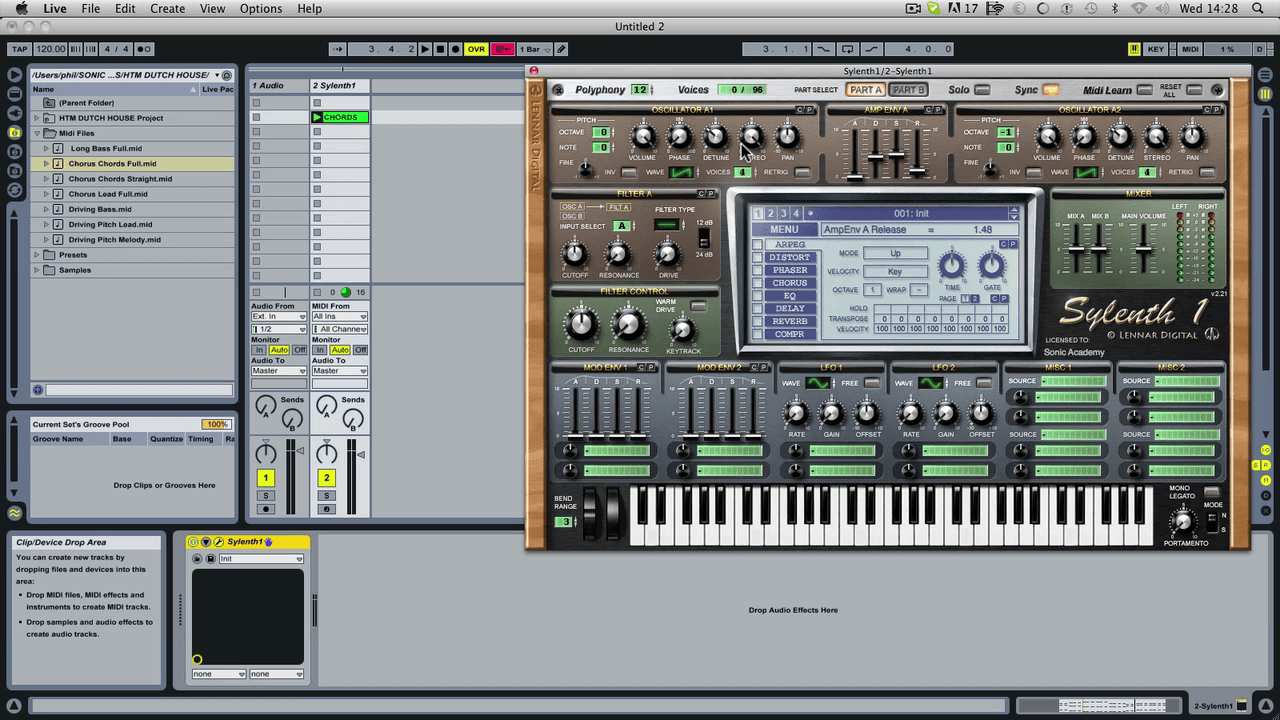
Task: Click Oscillator A1 wave shape selector
Action: (x=681, y=172)
